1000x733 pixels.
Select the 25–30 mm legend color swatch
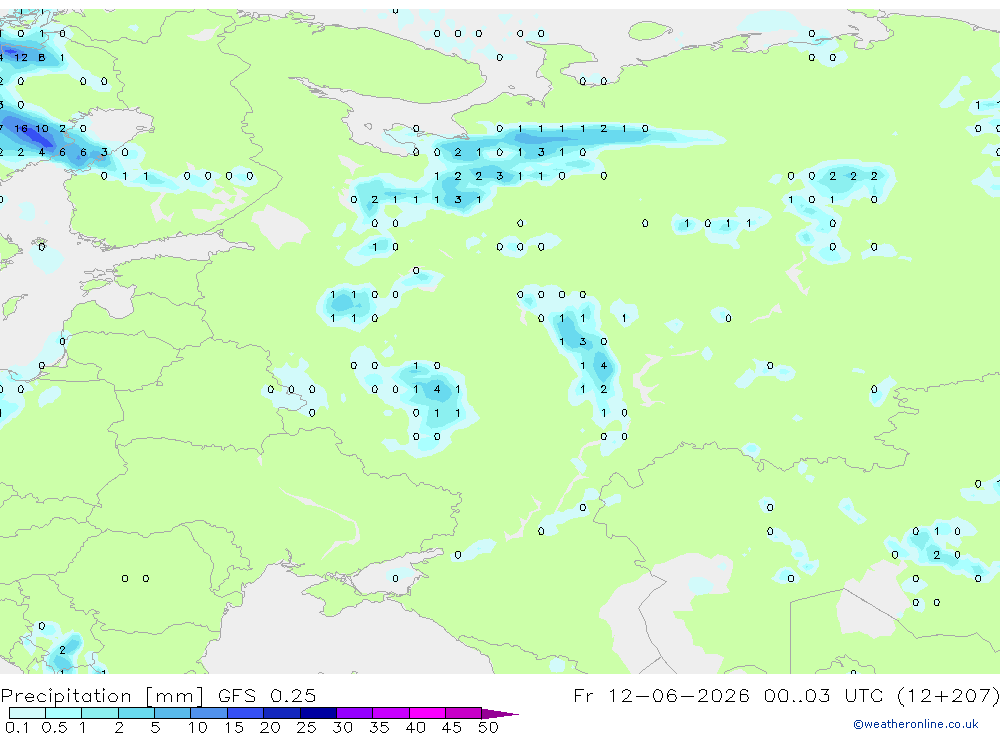tap(318, 713)
